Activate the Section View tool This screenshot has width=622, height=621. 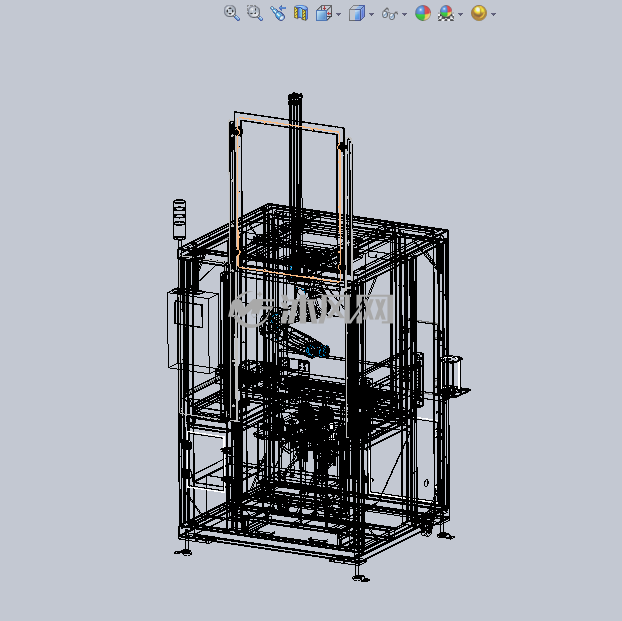(301, 13)
